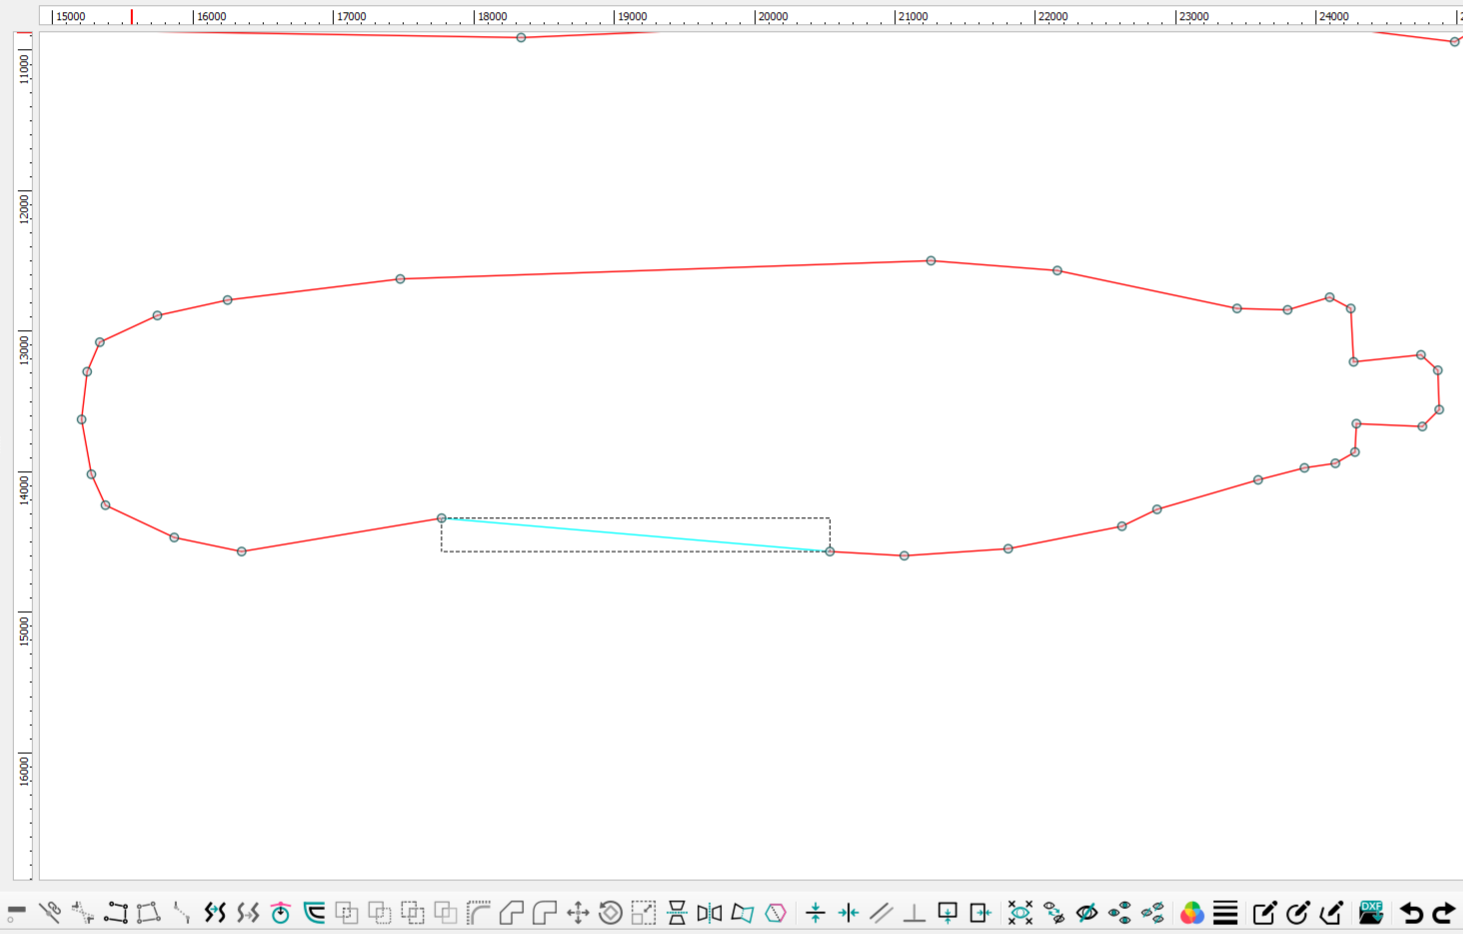Click the 20000 mark on horizontal ruler
Image resolution: width=1463 pixels, height=934 pixels.
pyautogui.click(x=772, y=17)
